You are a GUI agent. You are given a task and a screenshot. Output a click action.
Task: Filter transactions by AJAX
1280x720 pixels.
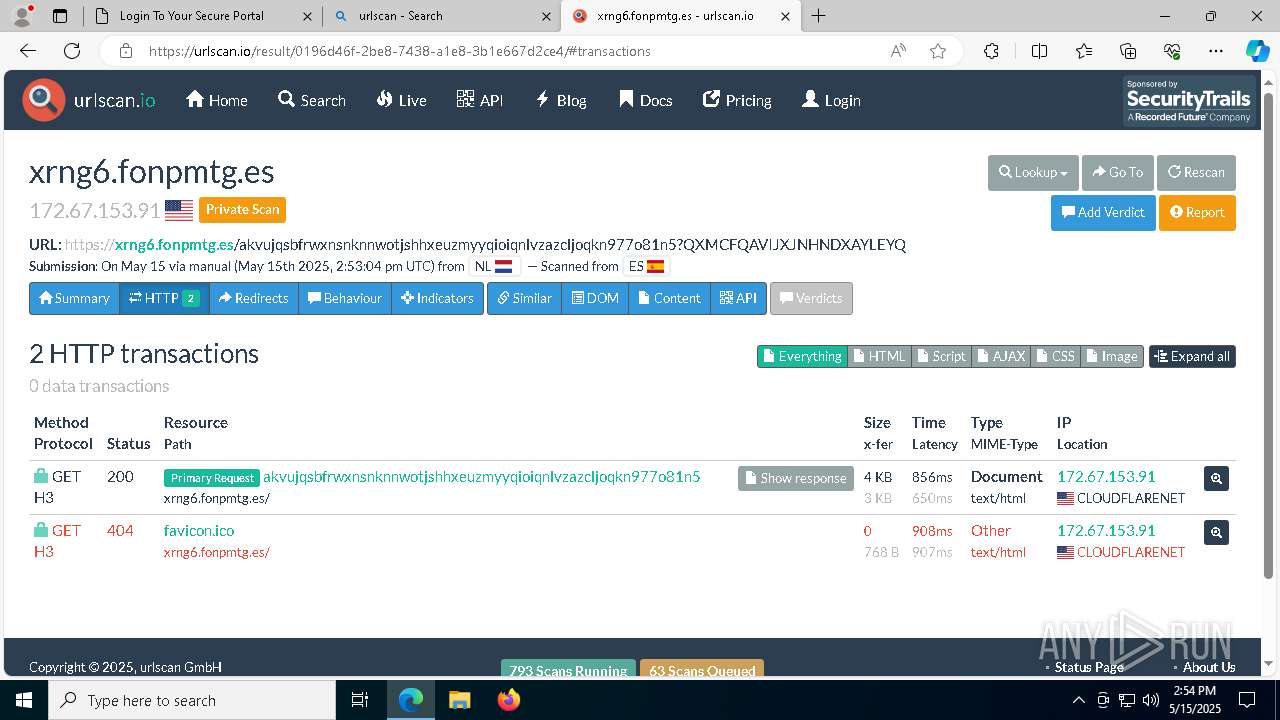pos(1001,356)
